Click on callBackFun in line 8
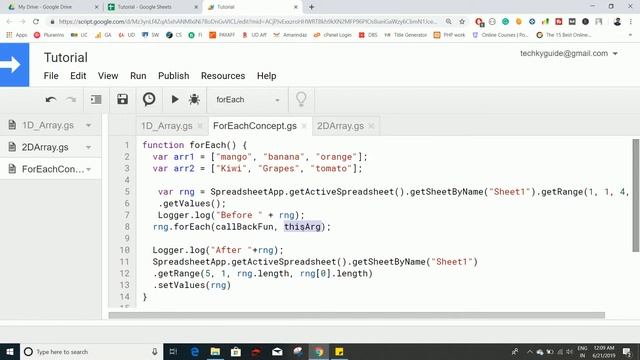 (x=244, y=227)
